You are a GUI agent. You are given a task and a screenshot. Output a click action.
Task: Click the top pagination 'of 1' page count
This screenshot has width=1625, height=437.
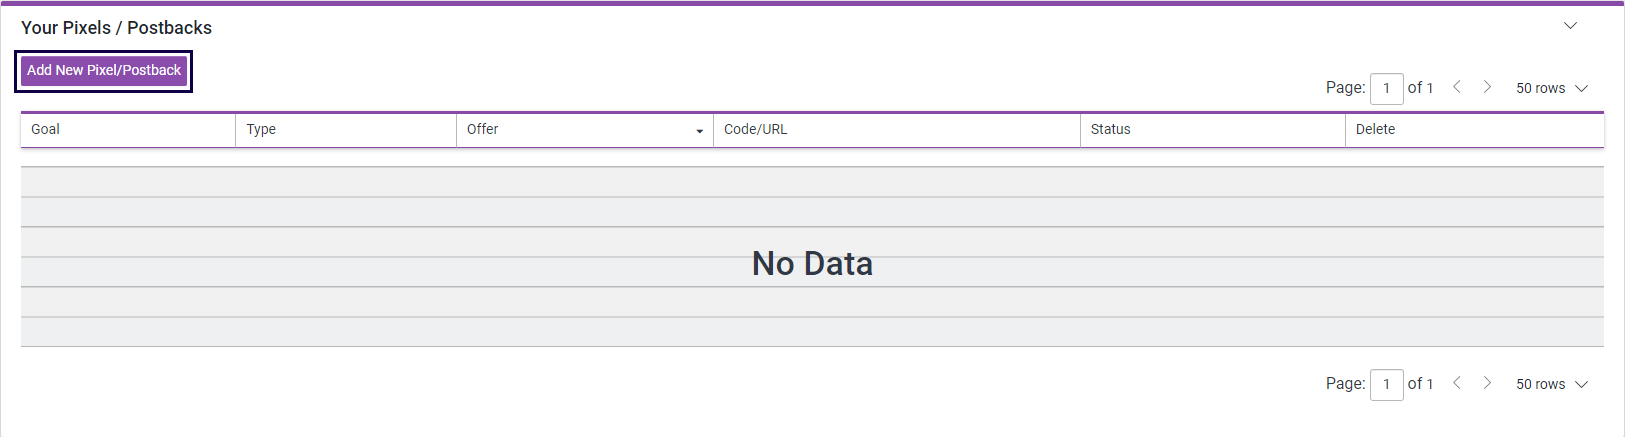pyautogui.click(x=1420, y=88)
